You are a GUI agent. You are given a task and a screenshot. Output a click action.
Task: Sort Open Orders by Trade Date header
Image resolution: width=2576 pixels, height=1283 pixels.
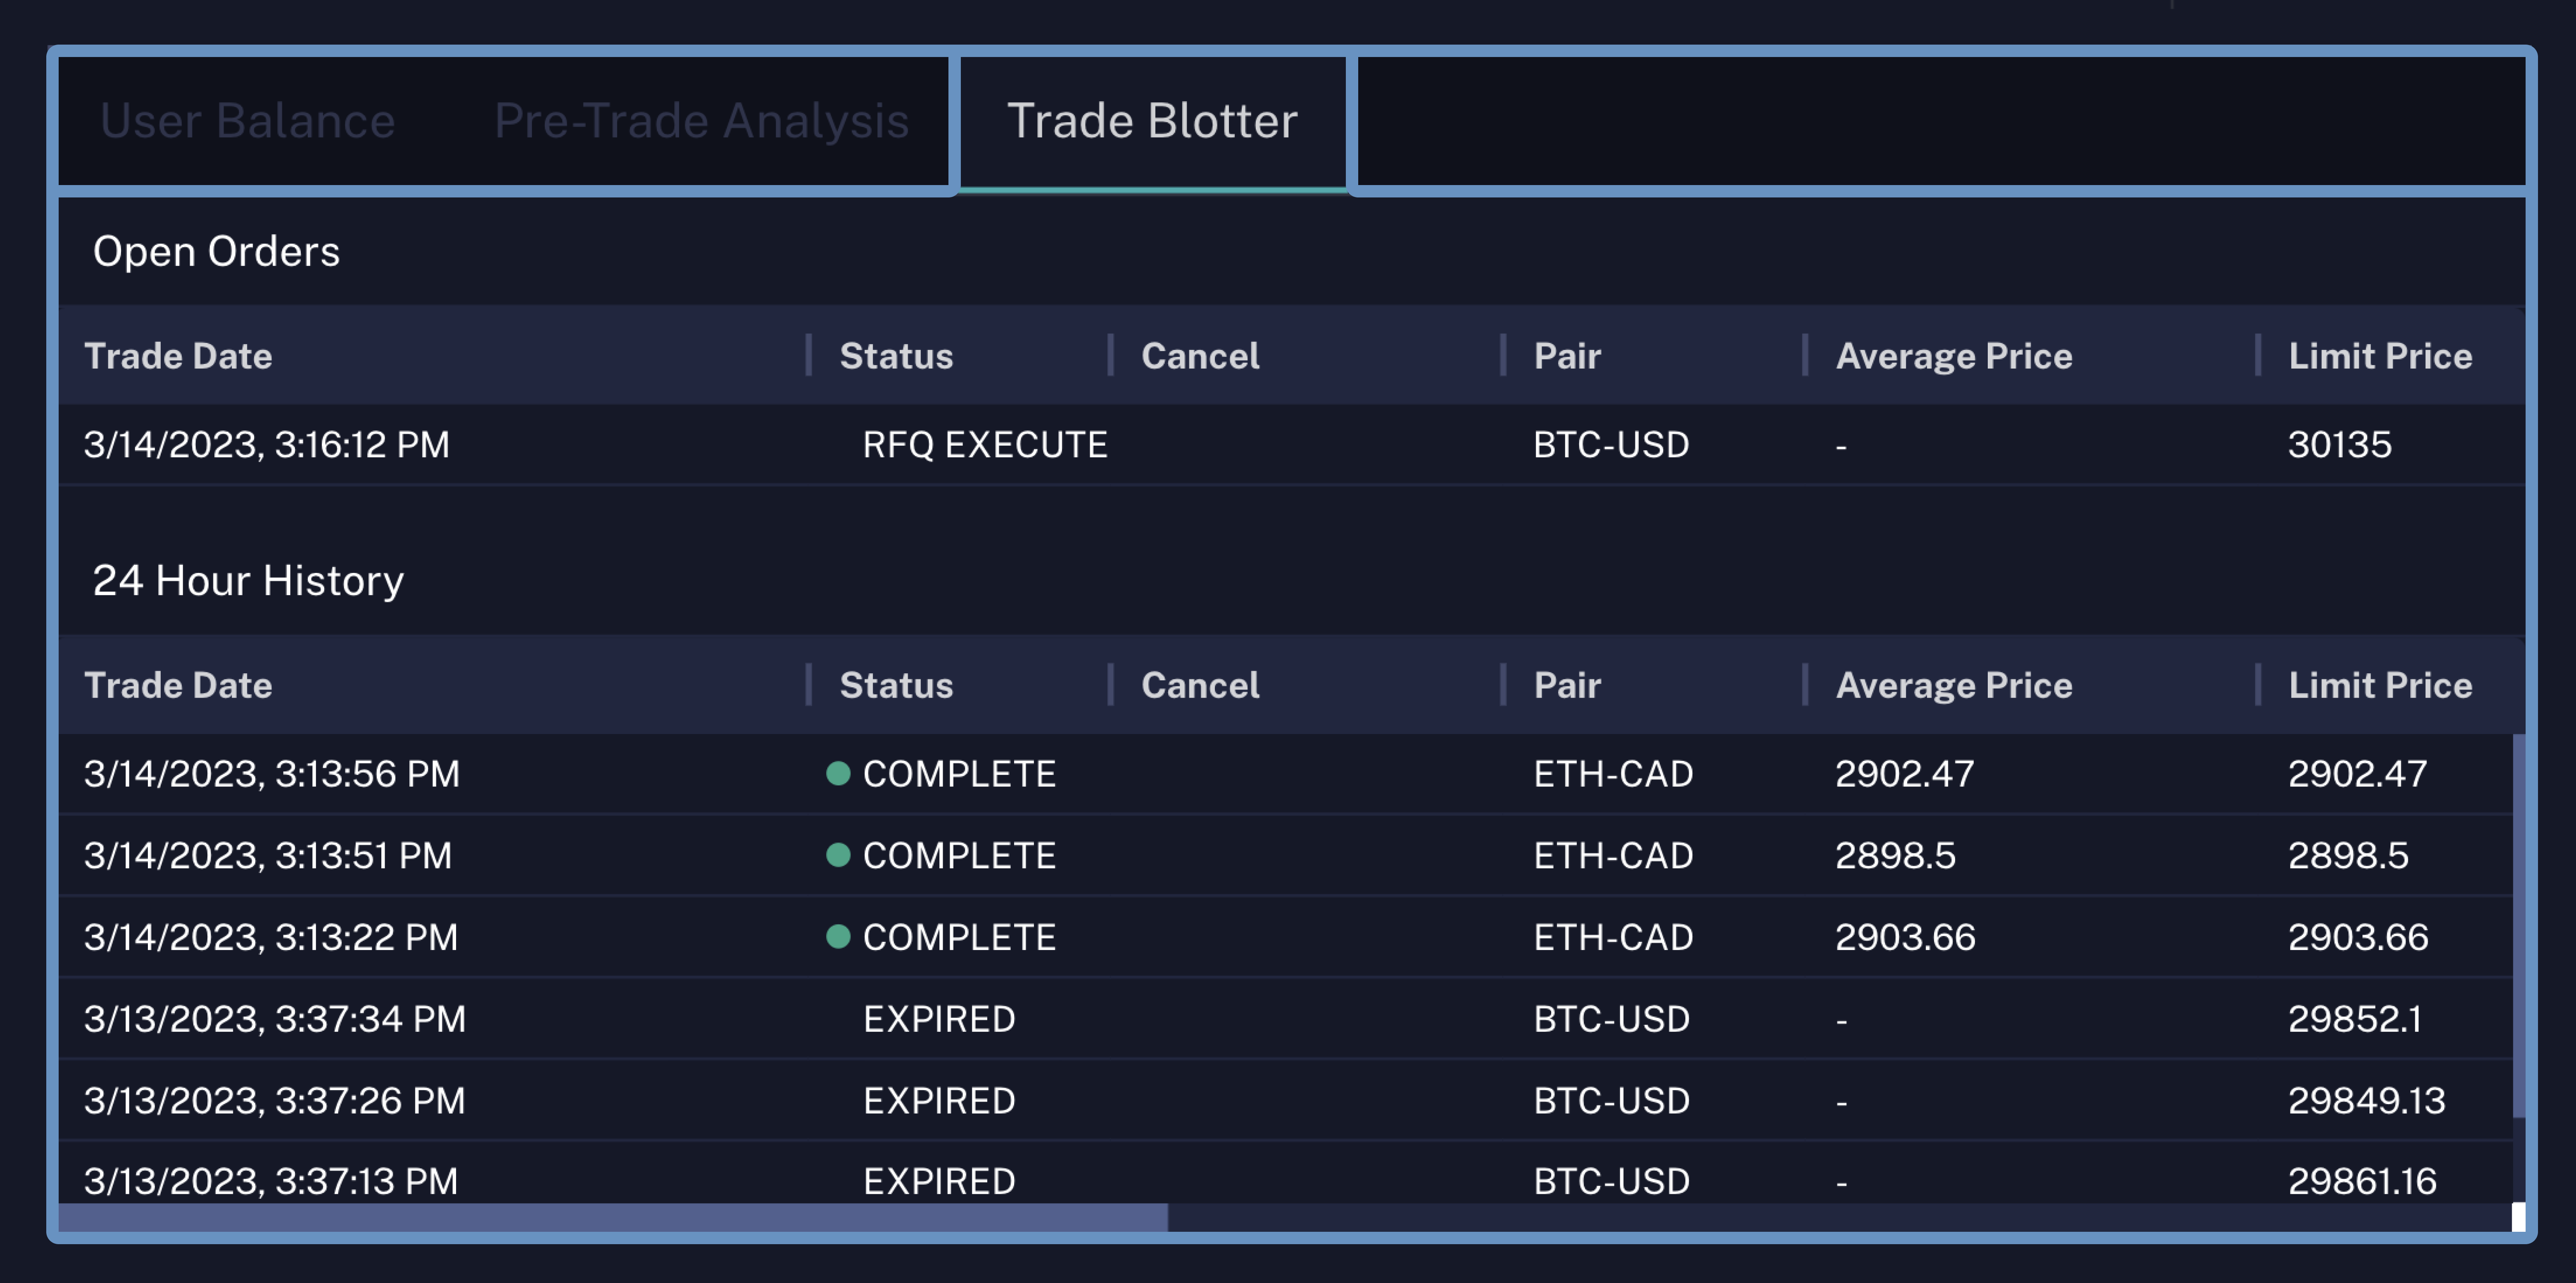click(x=178, y=356)
